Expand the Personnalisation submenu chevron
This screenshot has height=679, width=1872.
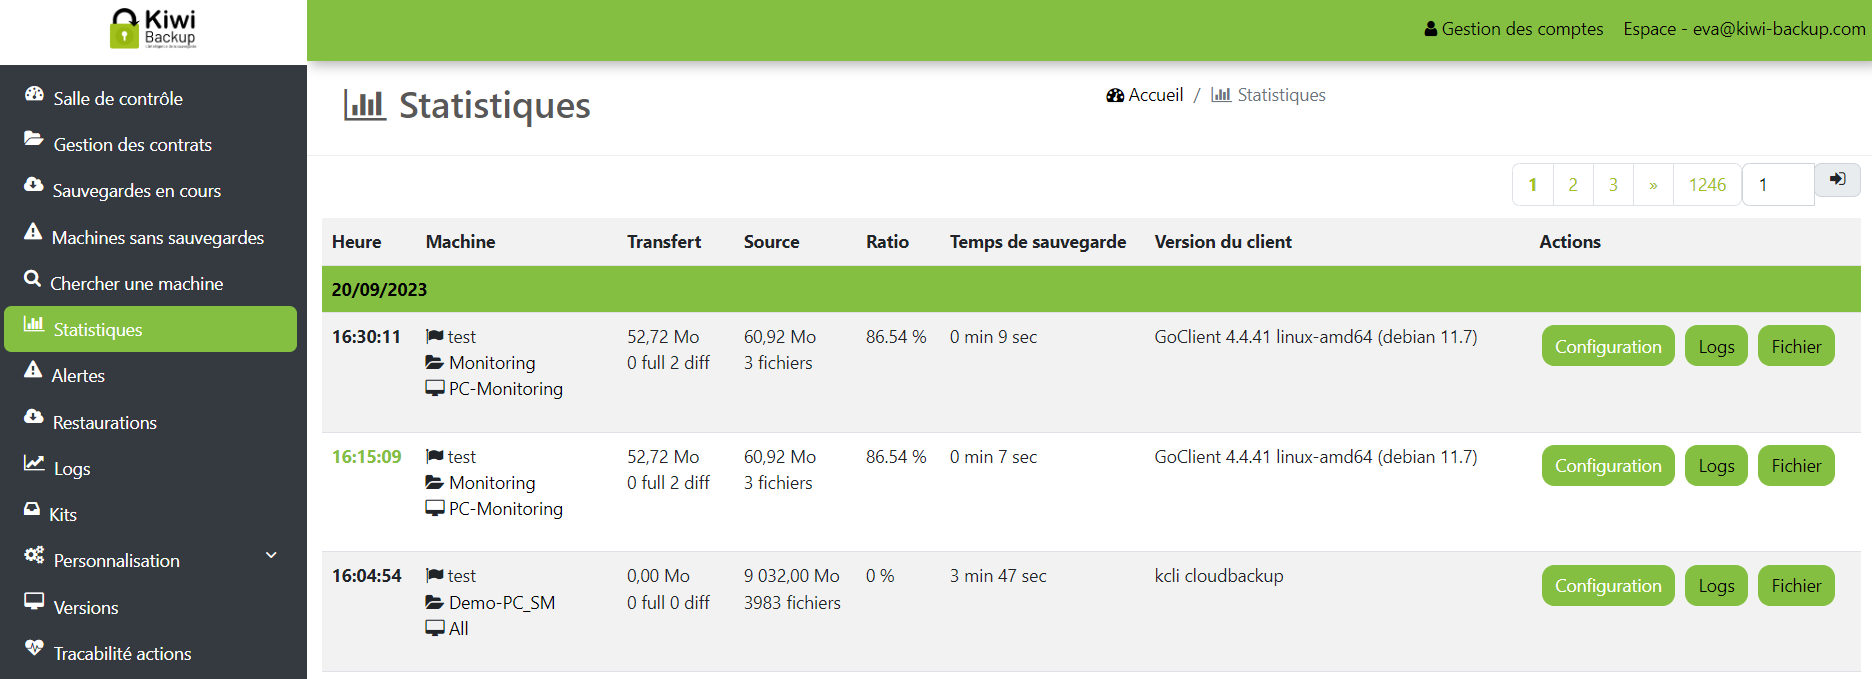point(271,556)
